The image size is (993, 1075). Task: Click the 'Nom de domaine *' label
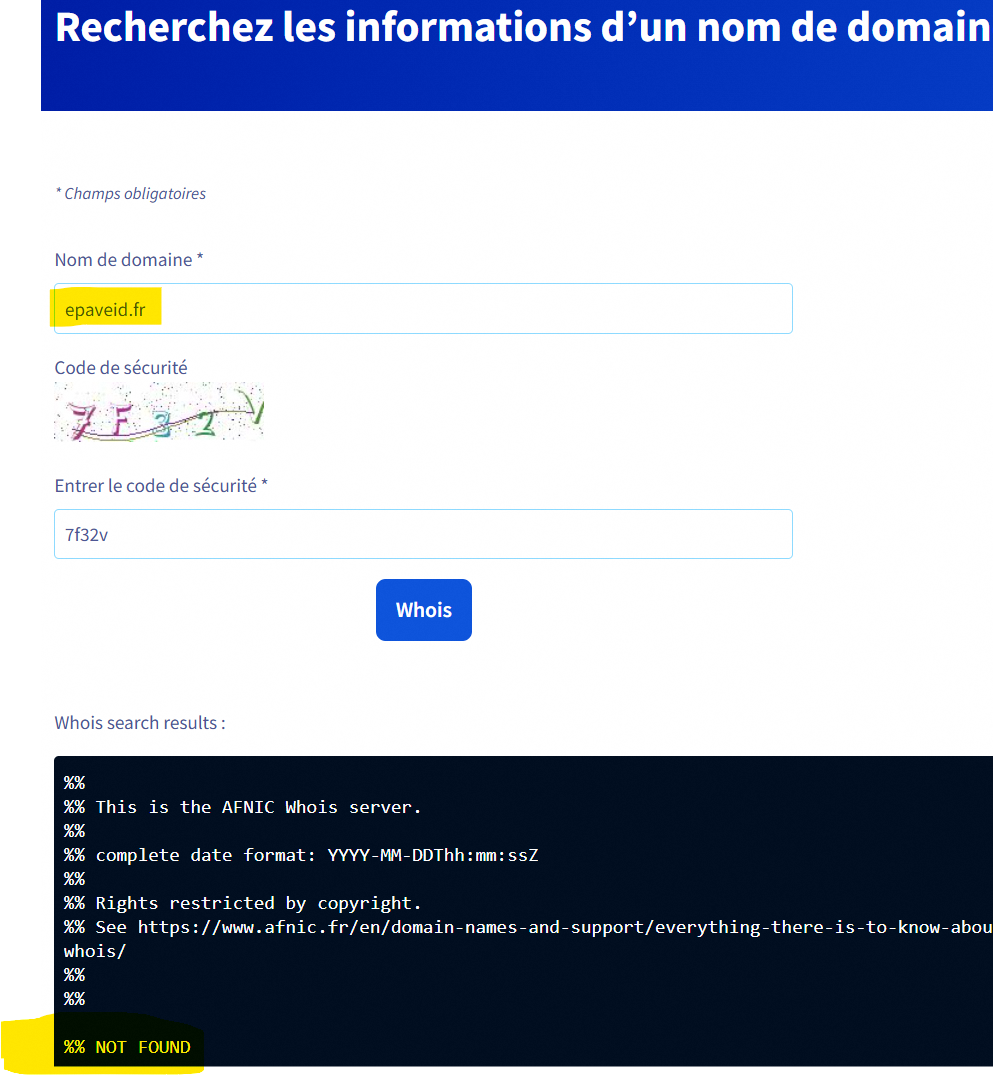coord(129,260)
